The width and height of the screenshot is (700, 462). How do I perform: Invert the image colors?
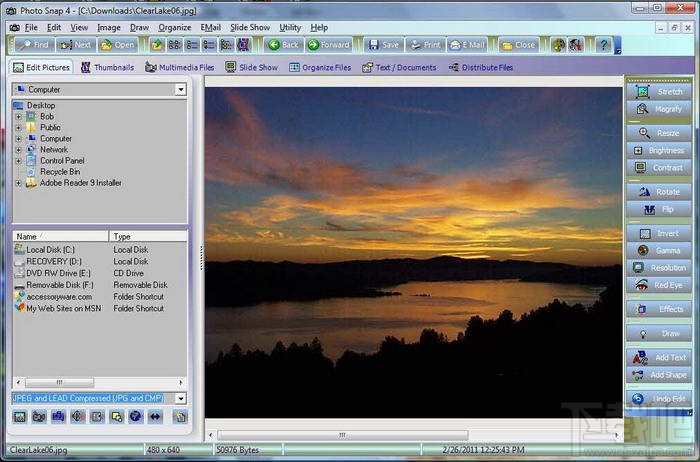[659, 233]
